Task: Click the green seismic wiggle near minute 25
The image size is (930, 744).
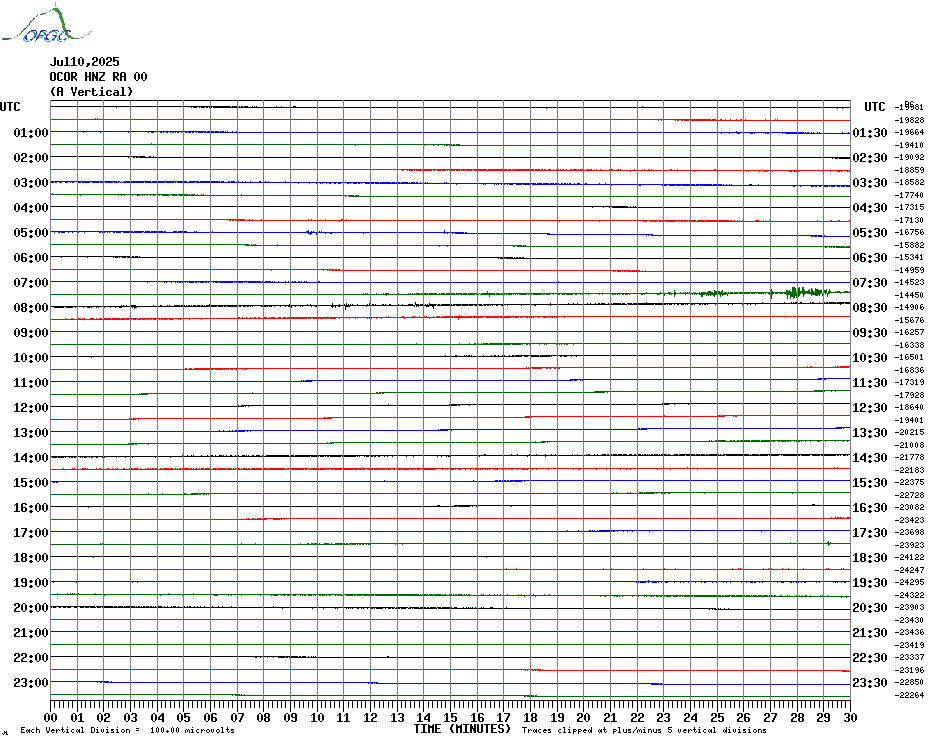Action: click(x=714, y=293)
